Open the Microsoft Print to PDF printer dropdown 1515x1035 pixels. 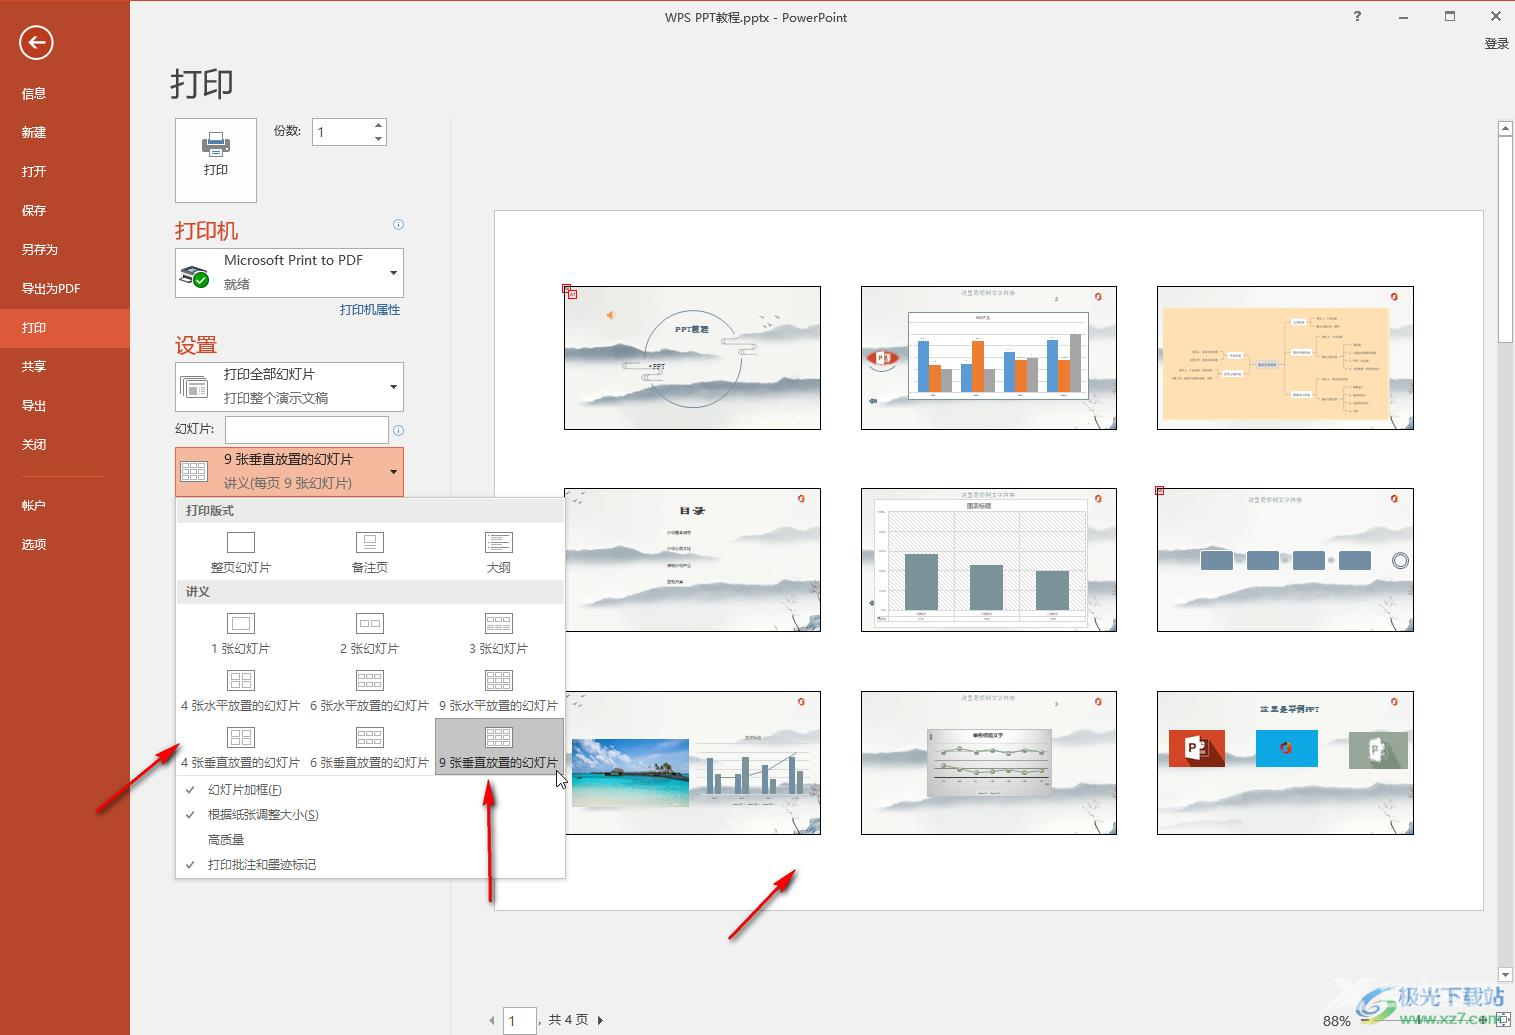289,272
